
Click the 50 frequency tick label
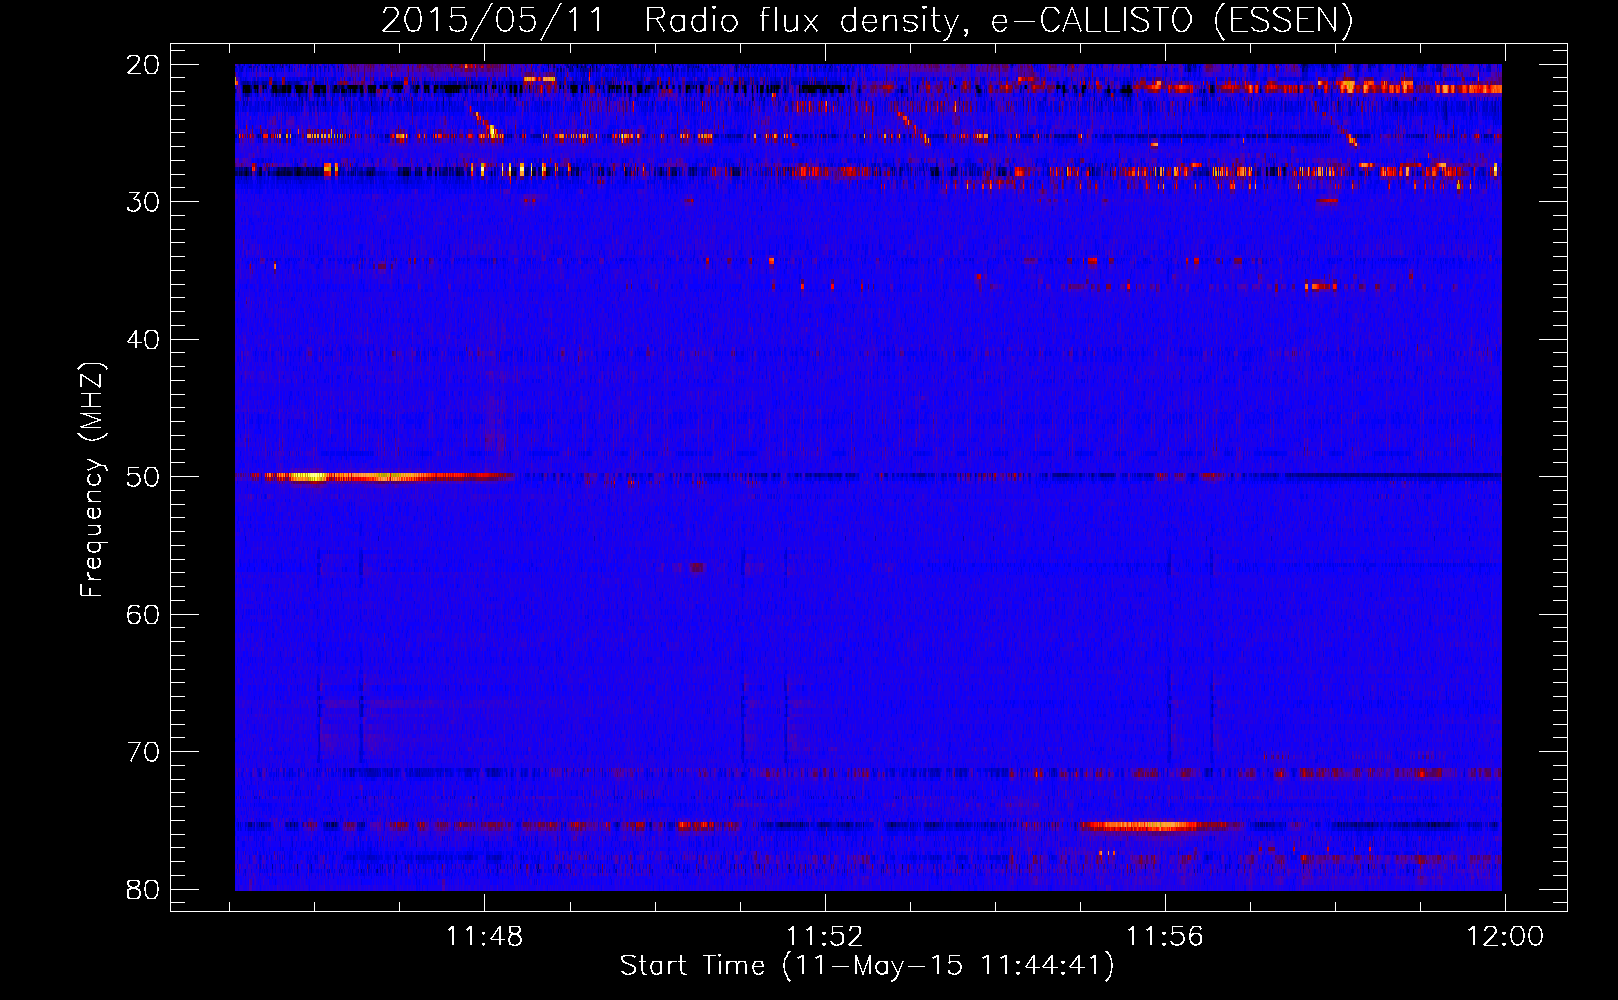[144, 477]
